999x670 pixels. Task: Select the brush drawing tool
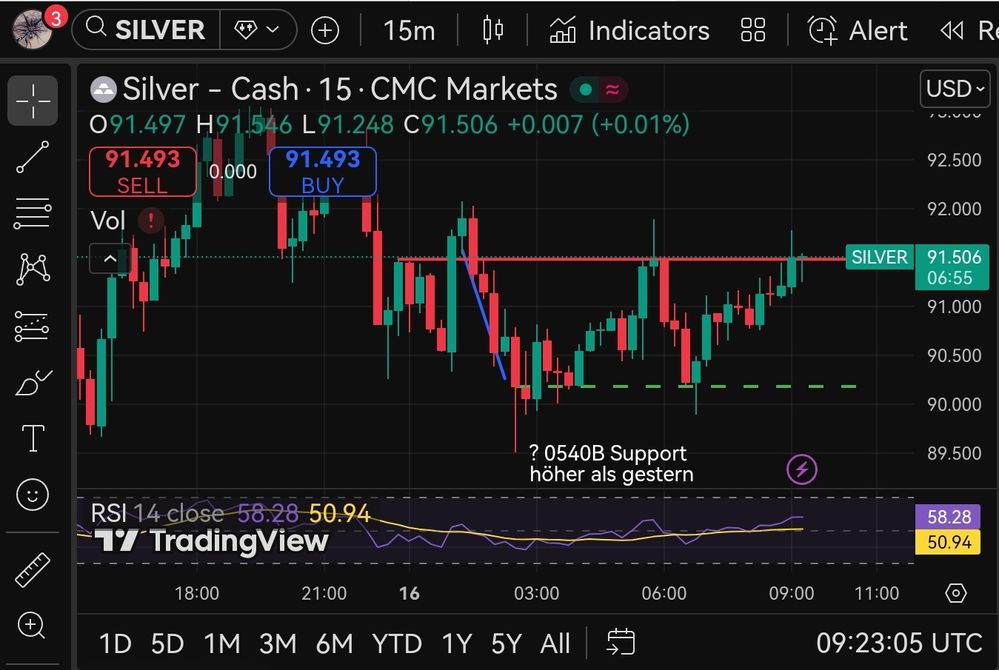tap(32, 382)
